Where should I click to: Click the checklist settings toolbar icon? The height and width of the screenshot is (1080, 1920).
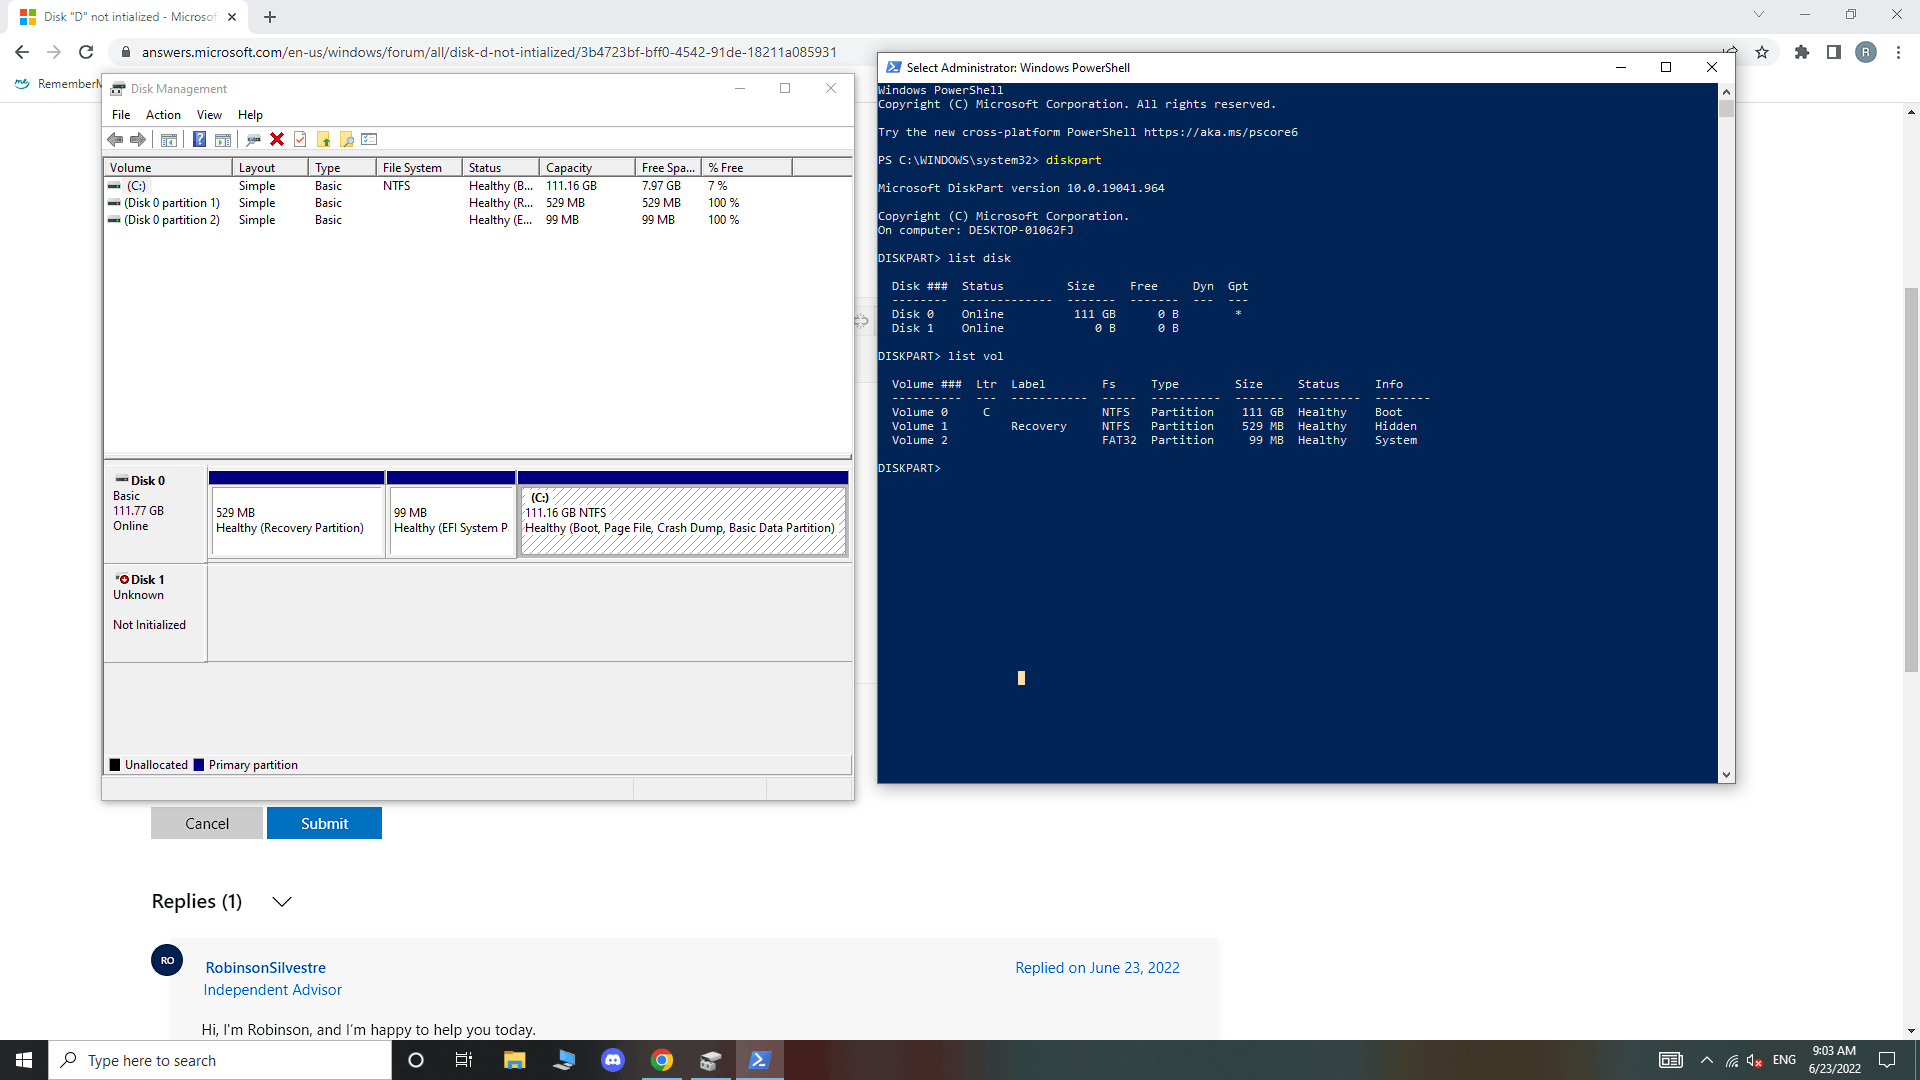tap(369, 140)
